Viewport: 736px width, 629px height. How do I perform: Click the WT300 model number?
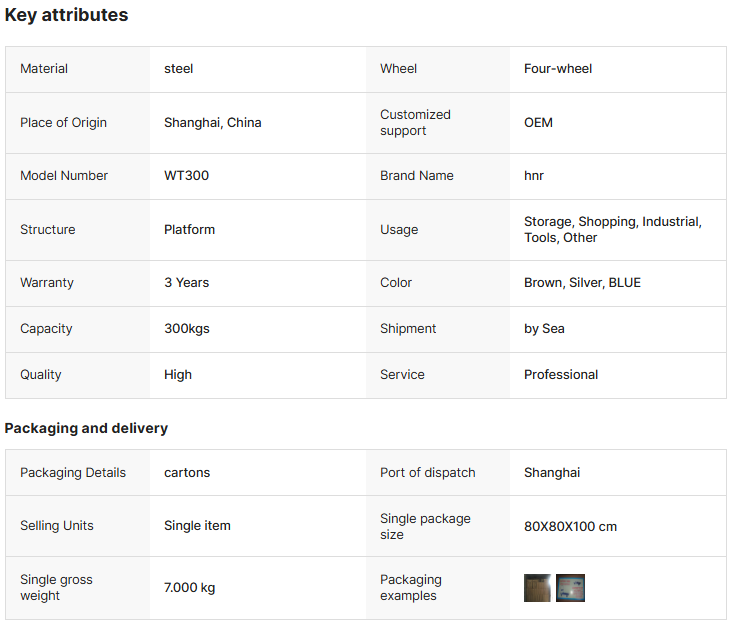[x=186, y=176]
